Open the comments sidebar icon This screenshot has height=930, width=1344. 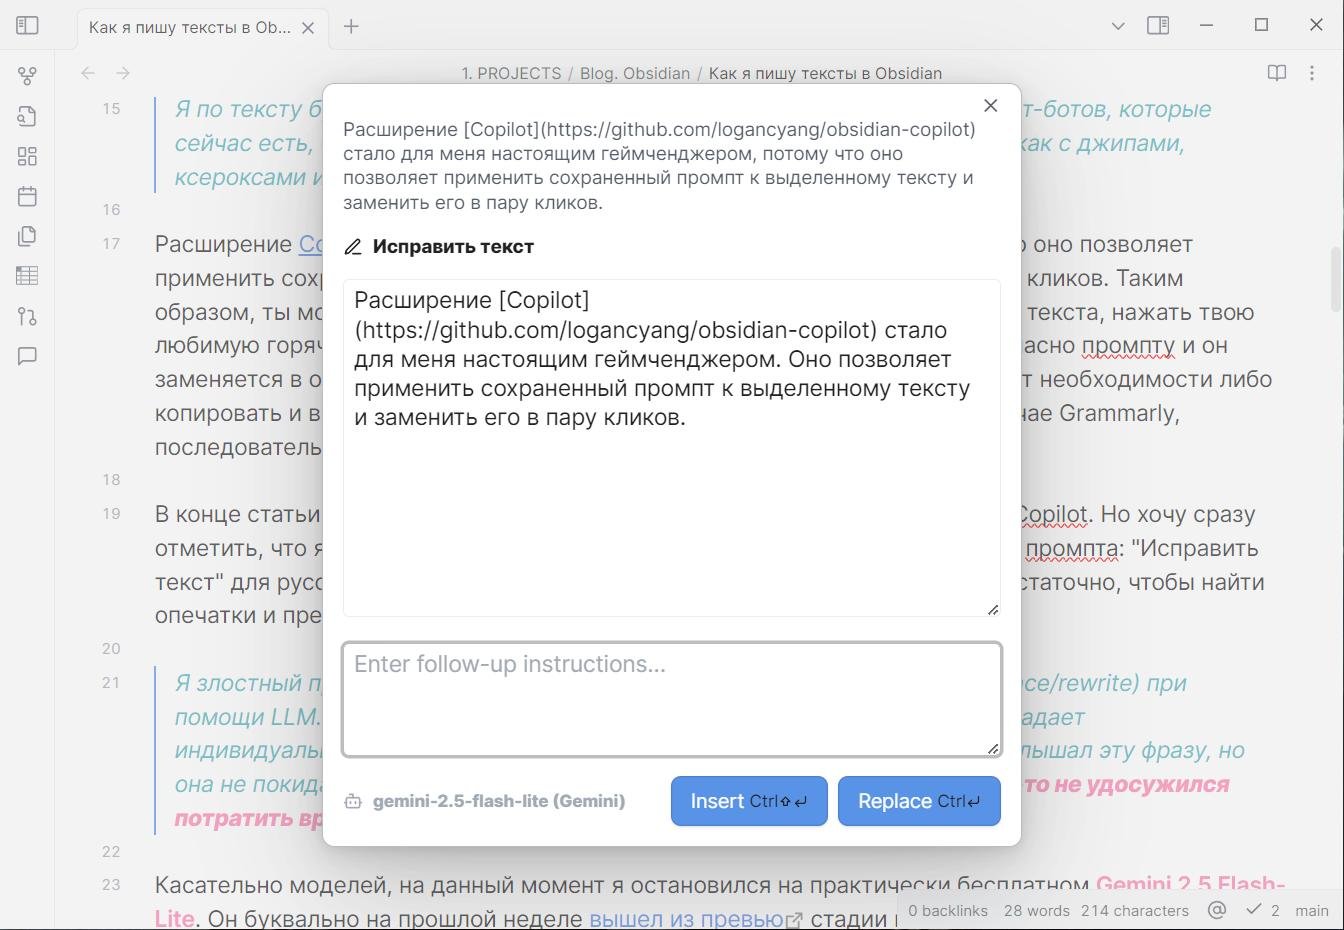pos(27,356)
